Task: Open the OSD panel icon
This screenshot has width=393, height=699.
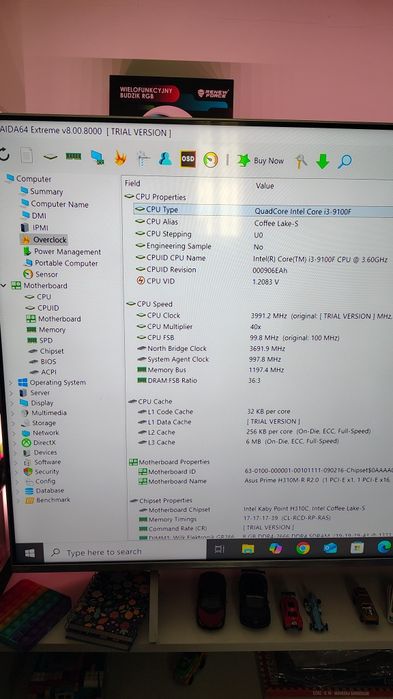Action: [188, 159]
